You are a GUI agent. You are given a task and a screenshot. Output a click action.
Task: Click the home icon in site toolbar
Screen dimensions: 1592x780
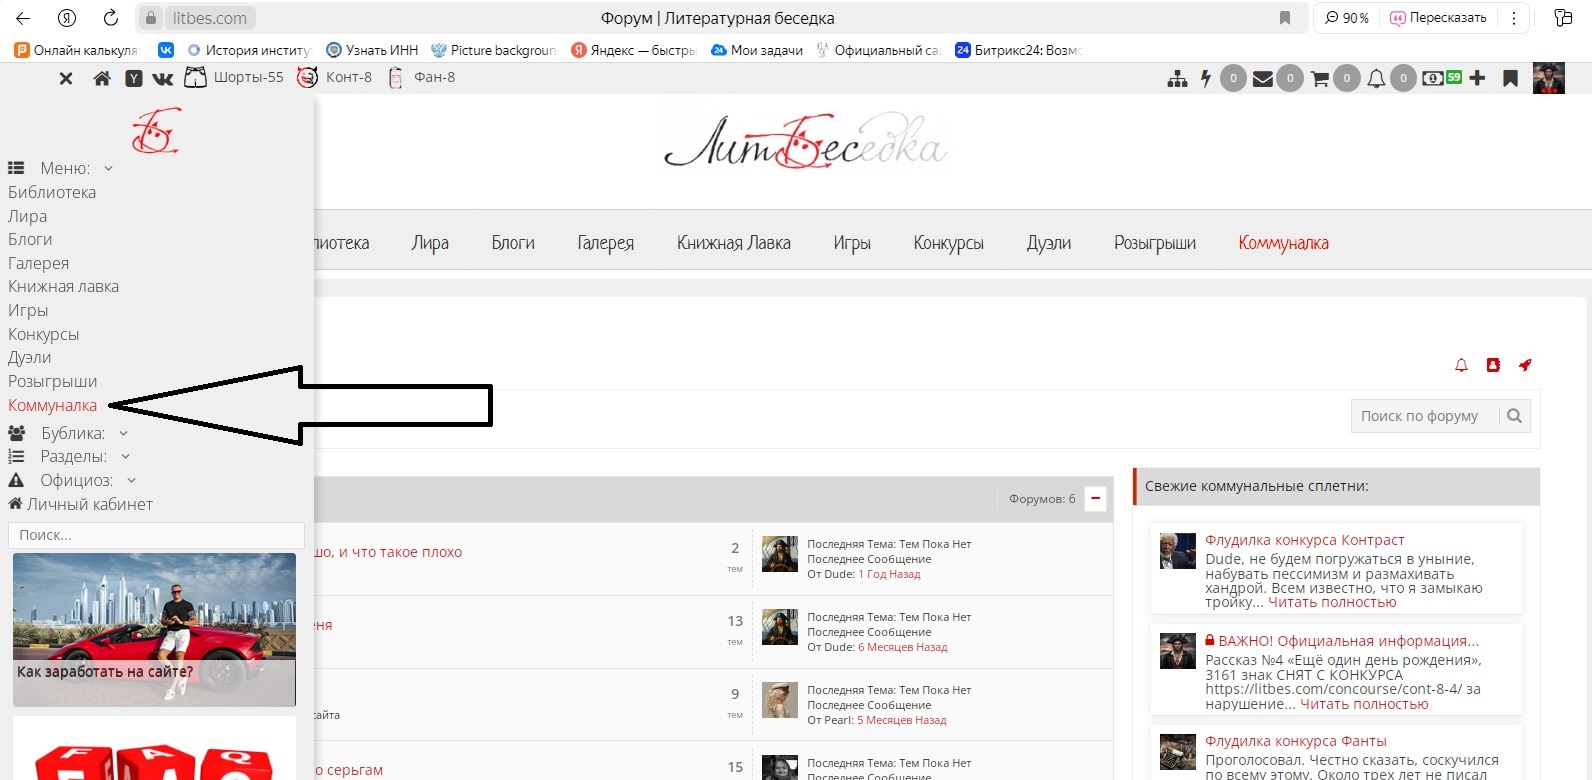[x=102, y=78]
